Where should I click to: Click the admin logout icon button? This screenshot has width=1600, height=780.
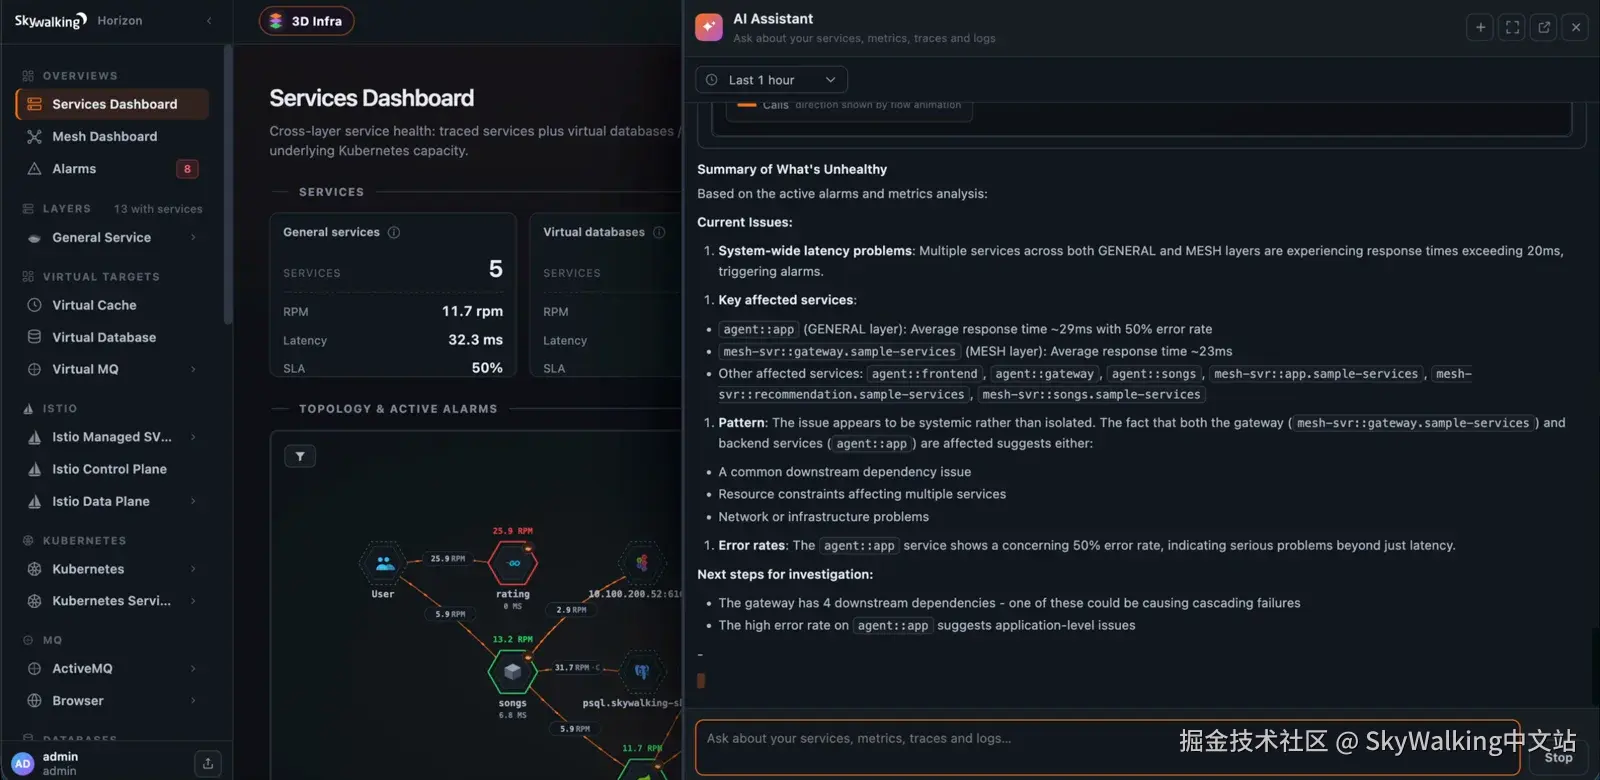point(208,763)
